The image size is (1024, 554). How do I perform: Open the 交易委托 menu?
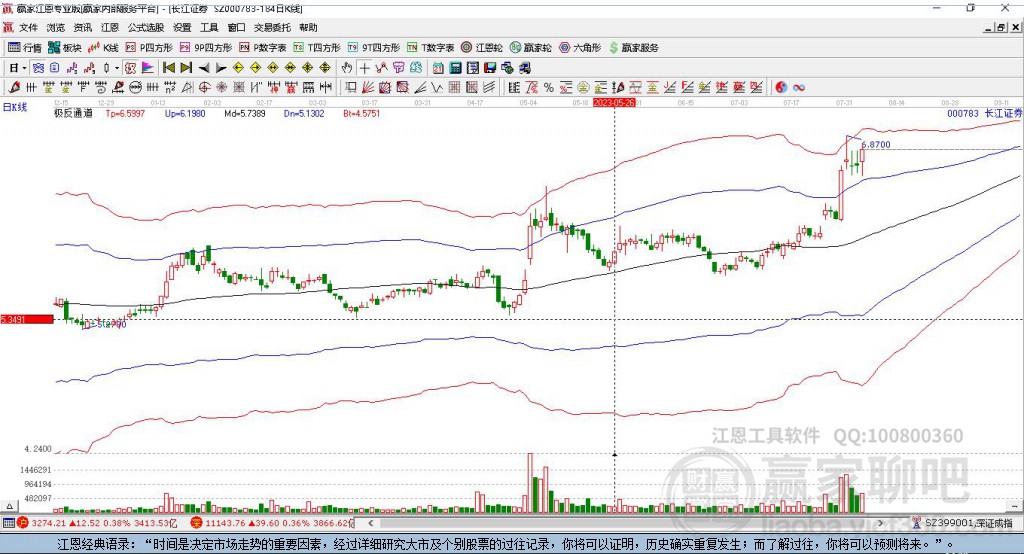tap(272, 27)
